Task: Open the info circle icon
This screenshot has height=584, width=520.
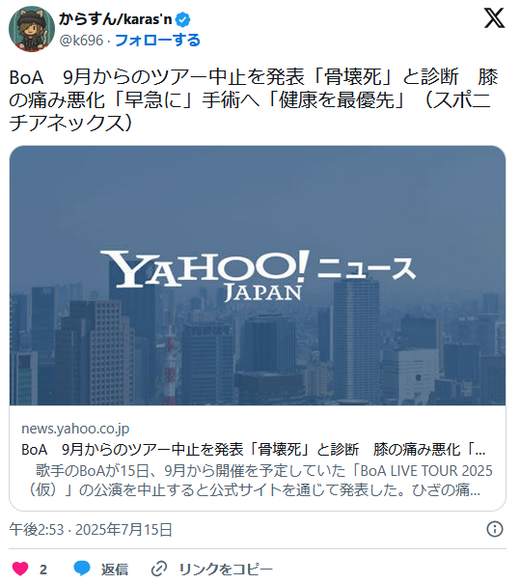Action: pos(495,529)
